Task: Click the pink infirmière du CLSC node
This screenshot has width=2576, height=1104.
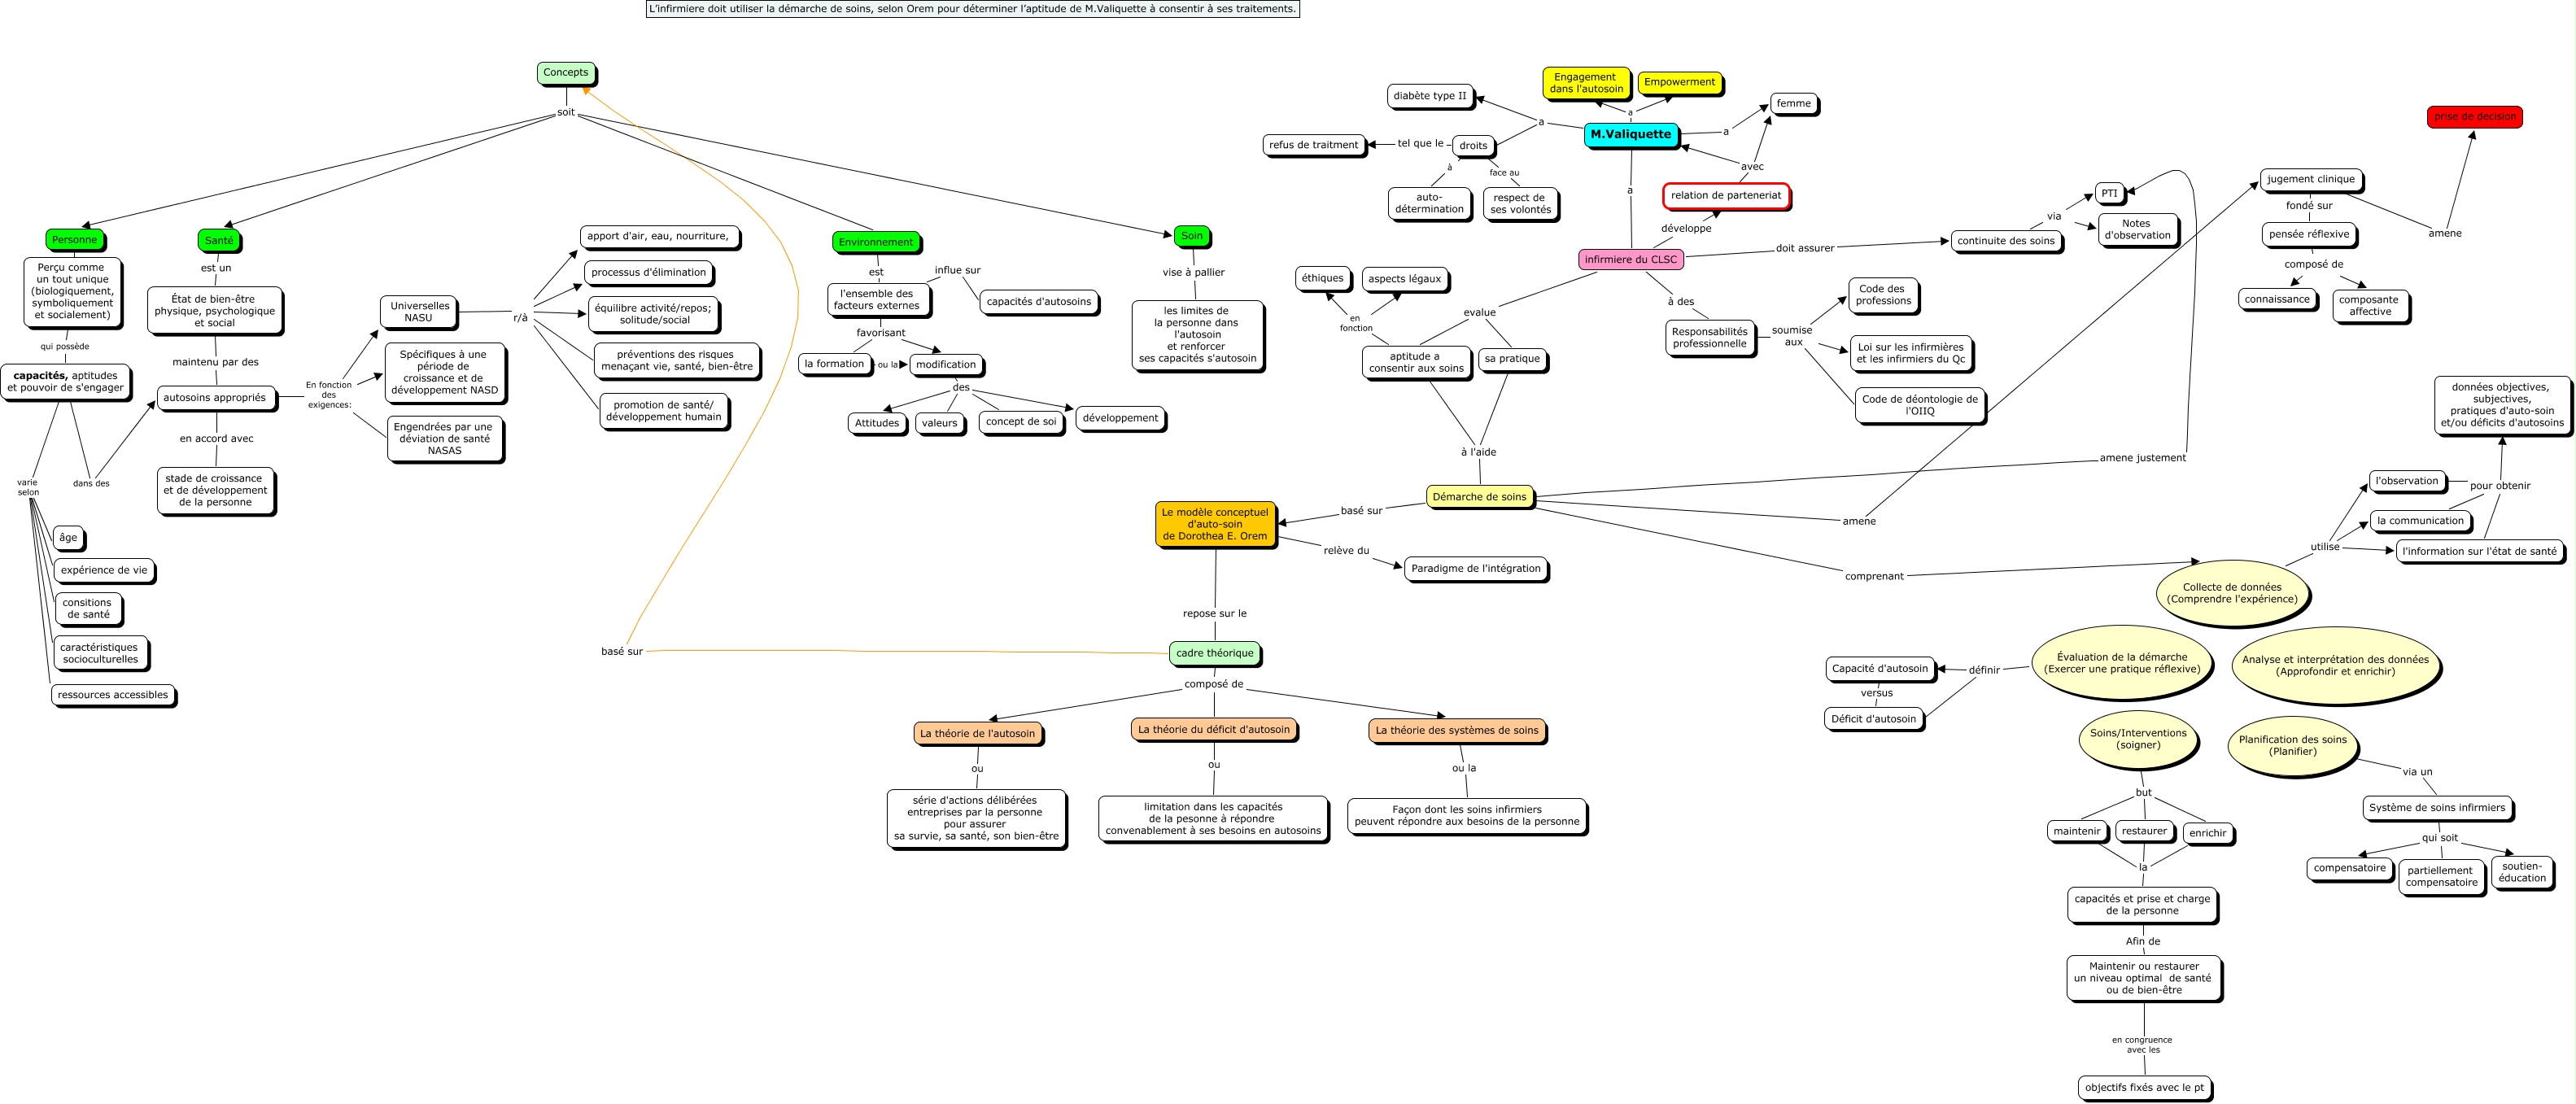Action: coord(1630,259)
